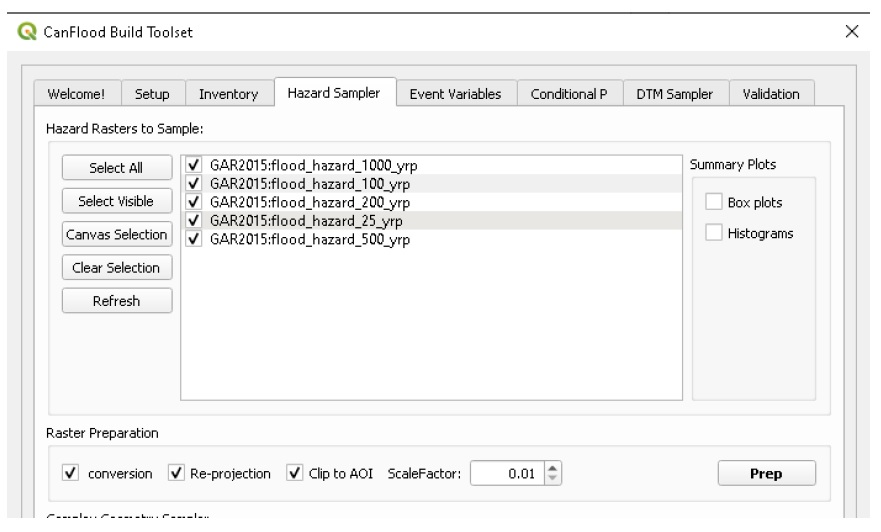Image resolution: width=881 pixels, height=532 pixels.
Task: Open the Setup tab
Action: tap(152, 94)
